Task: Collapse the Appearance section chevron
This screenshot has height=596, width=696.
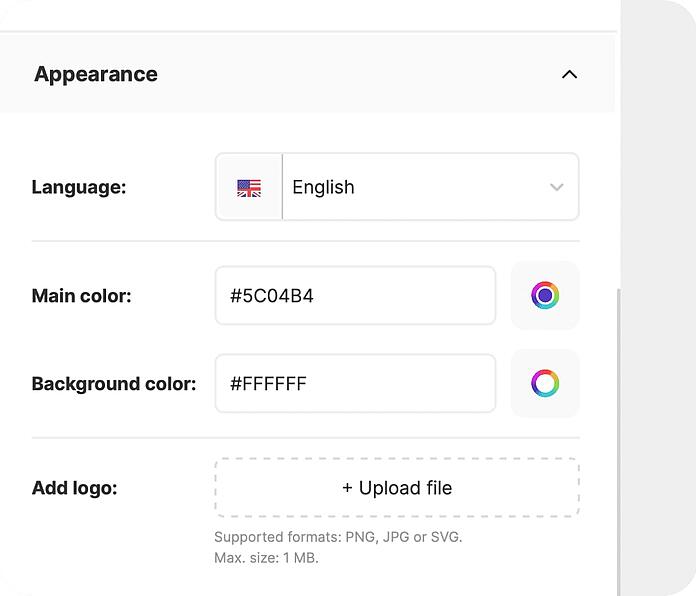Action: click(569, 74)
